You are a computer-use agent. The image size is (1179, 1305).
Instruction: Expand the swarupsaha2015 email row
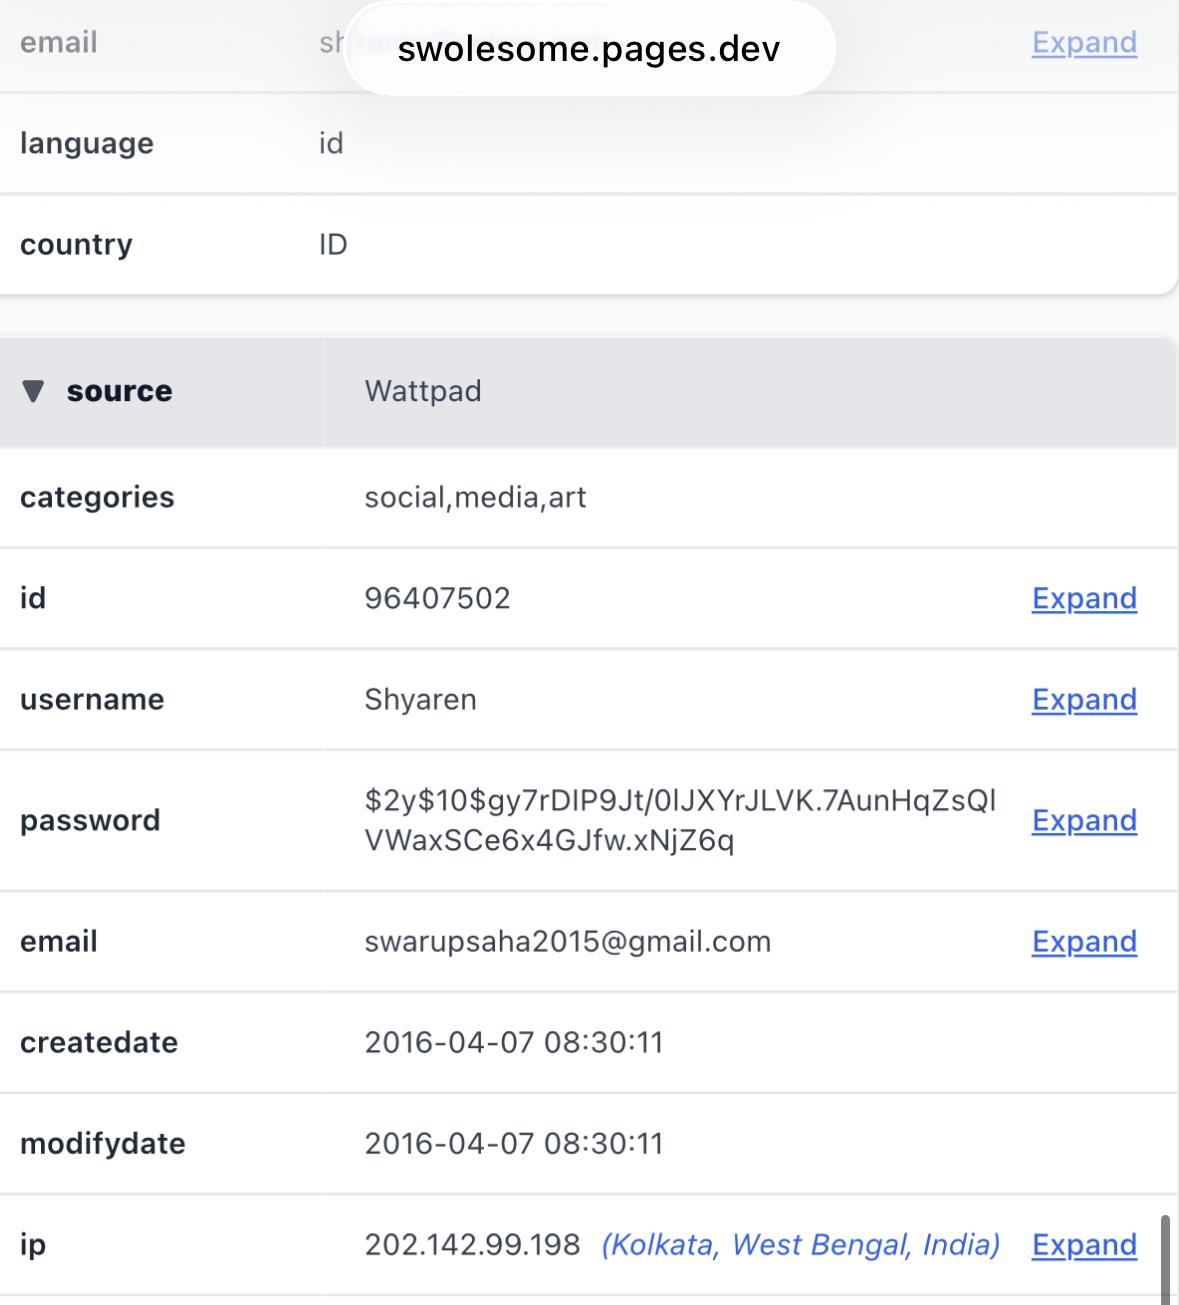[1084, 941]
